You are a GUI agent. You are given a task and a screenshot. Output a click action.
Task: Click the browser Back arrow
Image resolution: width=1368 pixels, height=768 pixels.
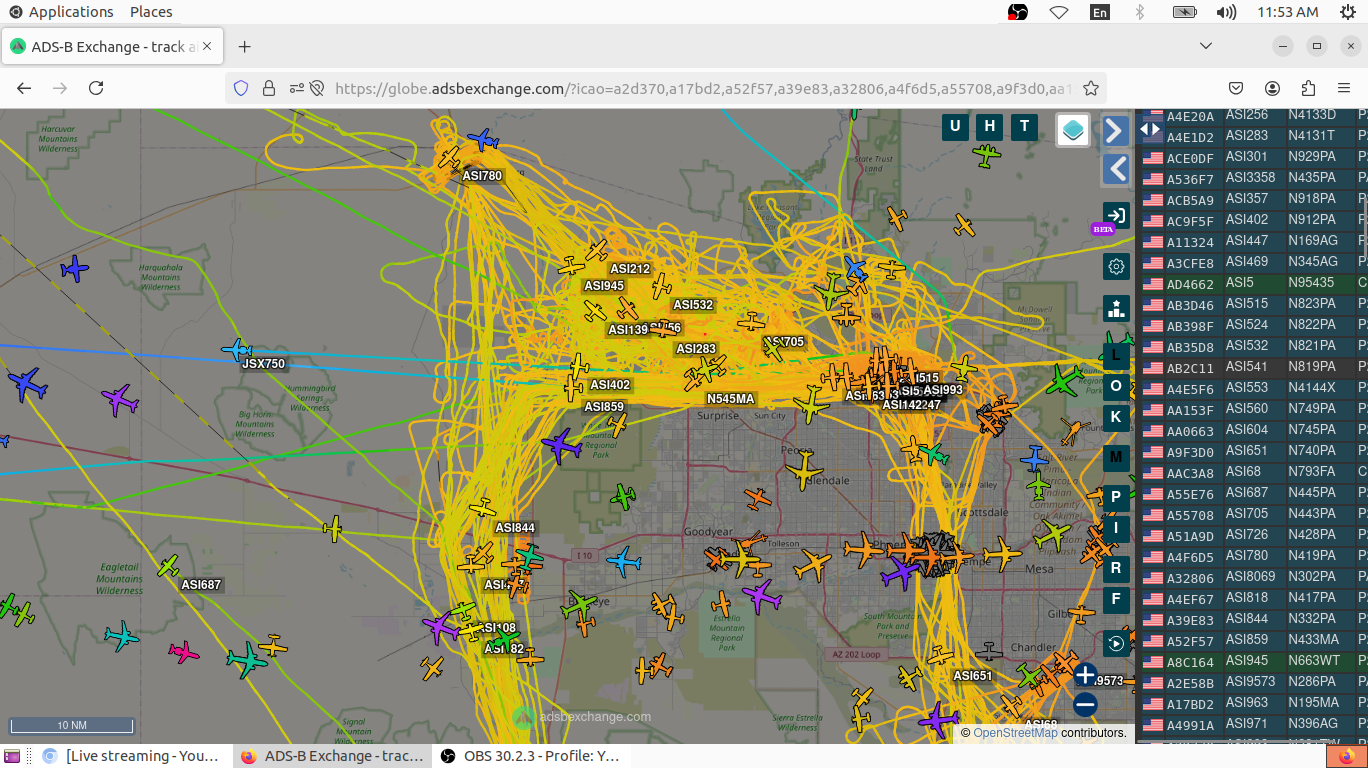[24, 88]
